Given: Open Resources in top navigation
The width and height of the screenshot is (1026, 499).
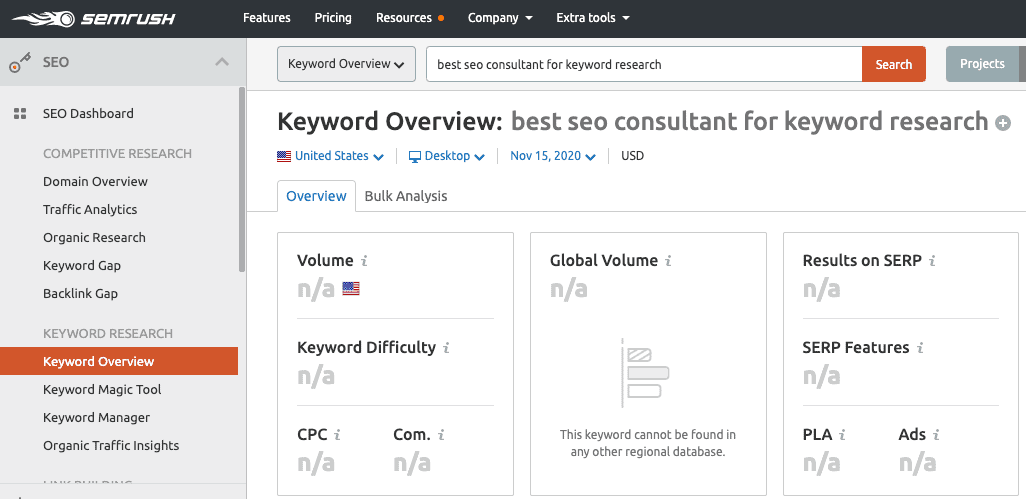Looking at the screenshot, I should click(404, 18).
